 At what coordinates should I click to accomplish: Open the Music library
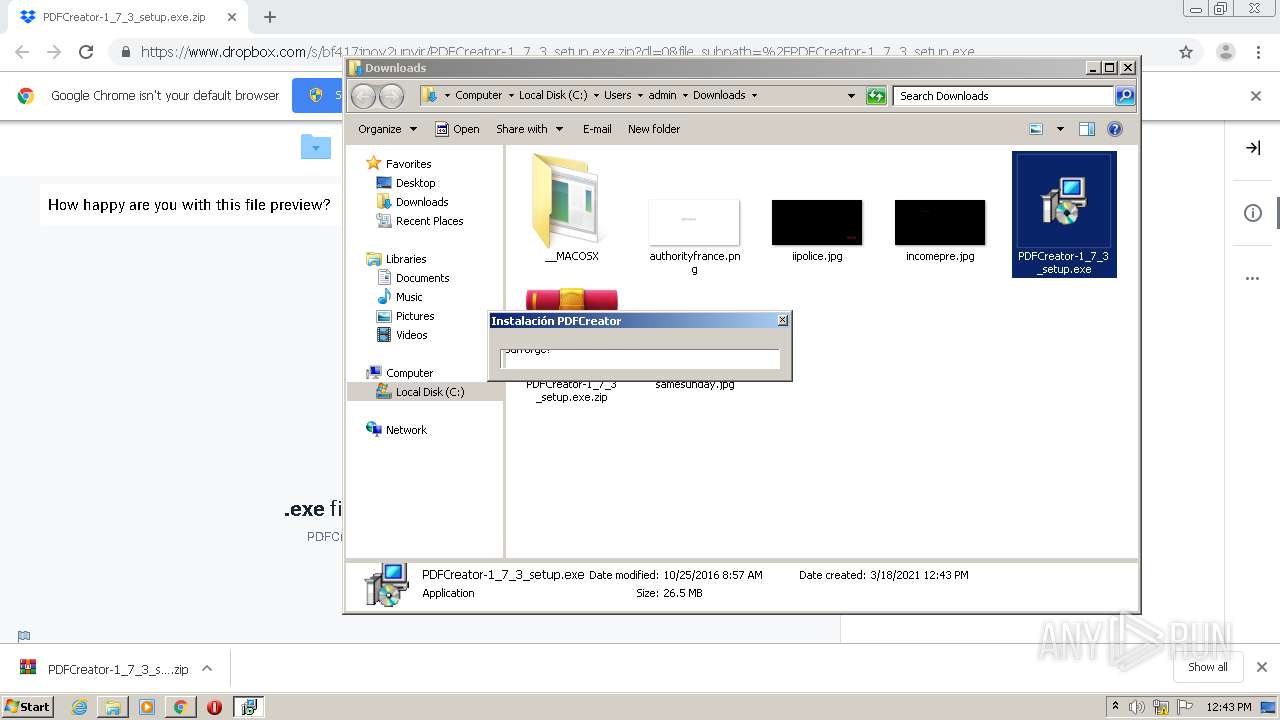pyautogui.click(x=400, y=297)
